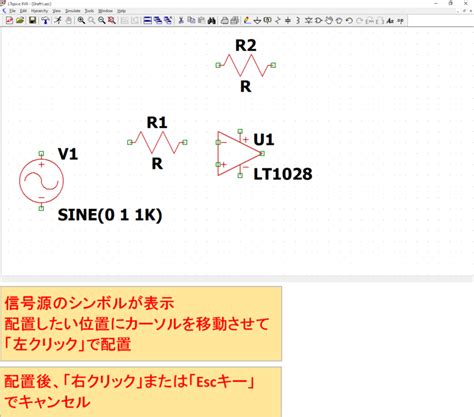The height and width of the screenshot is (417, 474).
Task: Select the Draw Wire pencil tool
Action: pyautogui.click(x=247, y=21)
